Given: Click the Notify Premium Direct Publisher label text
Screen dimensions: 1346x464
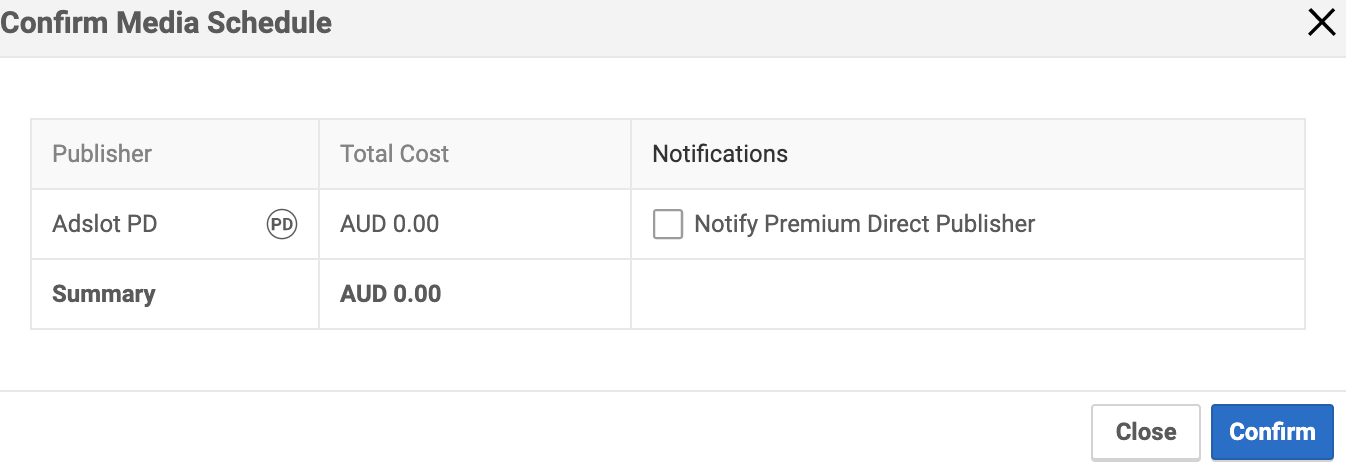Looking at the screenshot, I should [x=865, y=224].
